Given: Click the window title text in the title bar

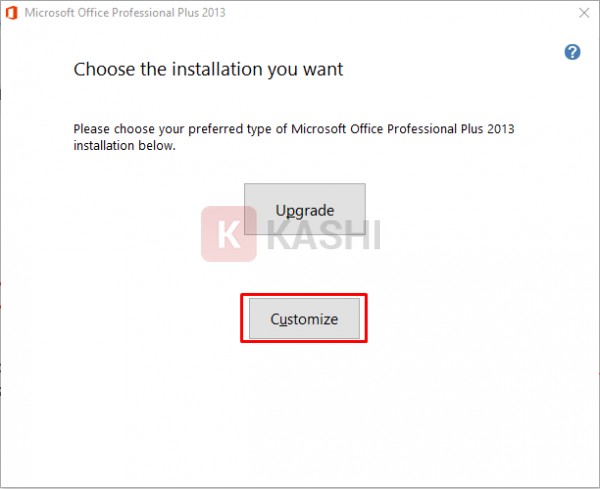Looking at the screenshot, I should point(125,13).
